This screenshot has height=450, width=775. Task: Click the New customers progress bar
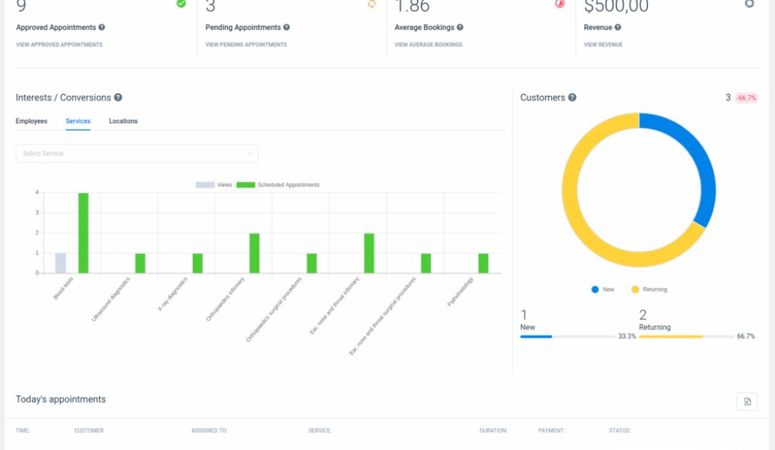567,337
